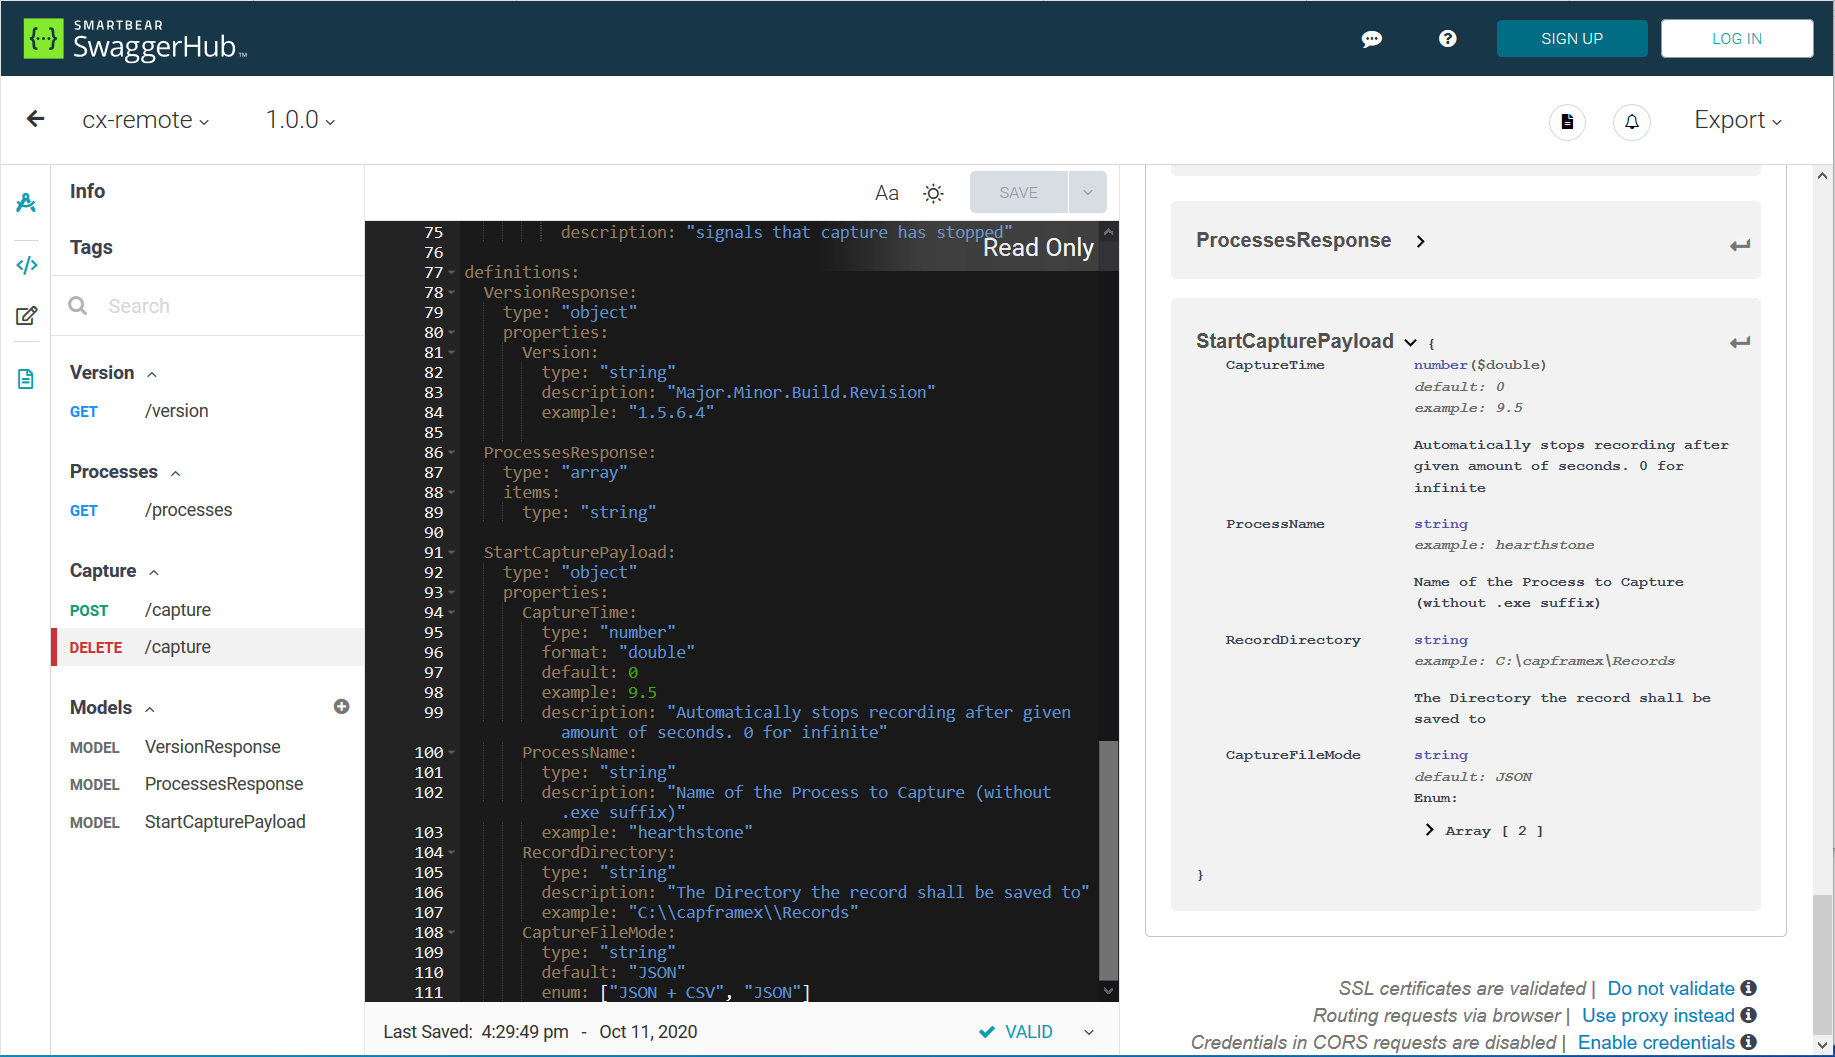Click the Do not validate link
Image resolution: width=1835 pixels, height=1057 pixels.
click(x=1671, y=988)
